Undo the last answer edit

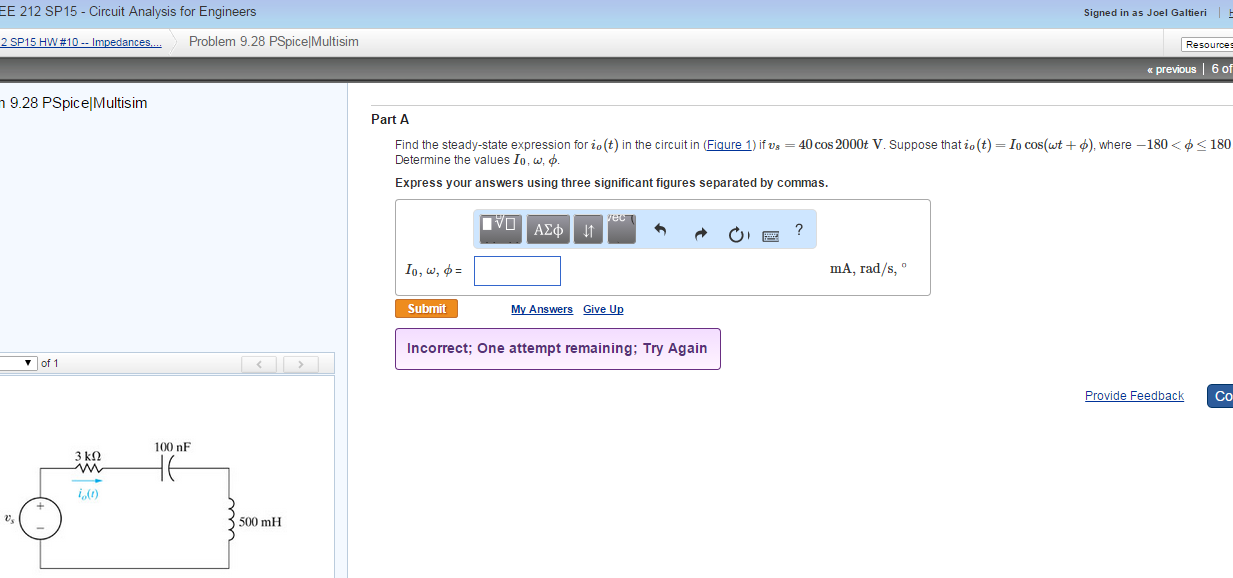coord(660,229)
